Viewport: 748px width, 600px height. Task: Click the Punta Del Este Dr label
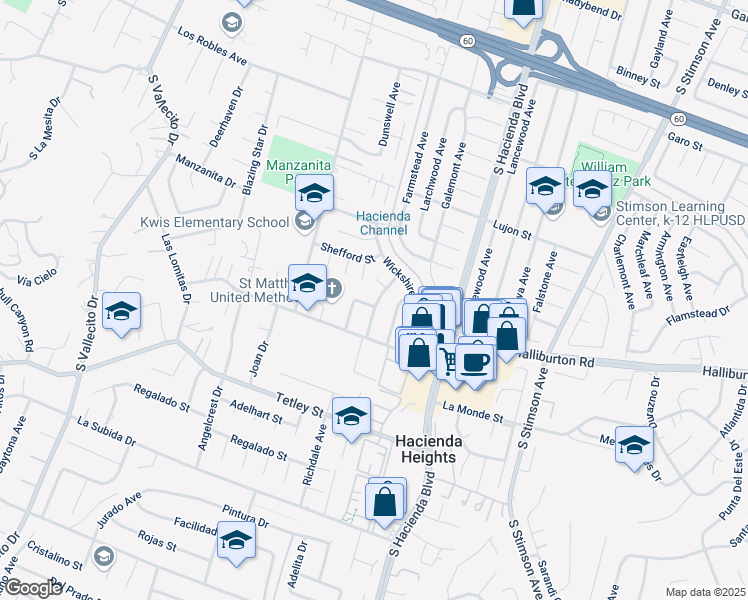(x=731, y=480)
